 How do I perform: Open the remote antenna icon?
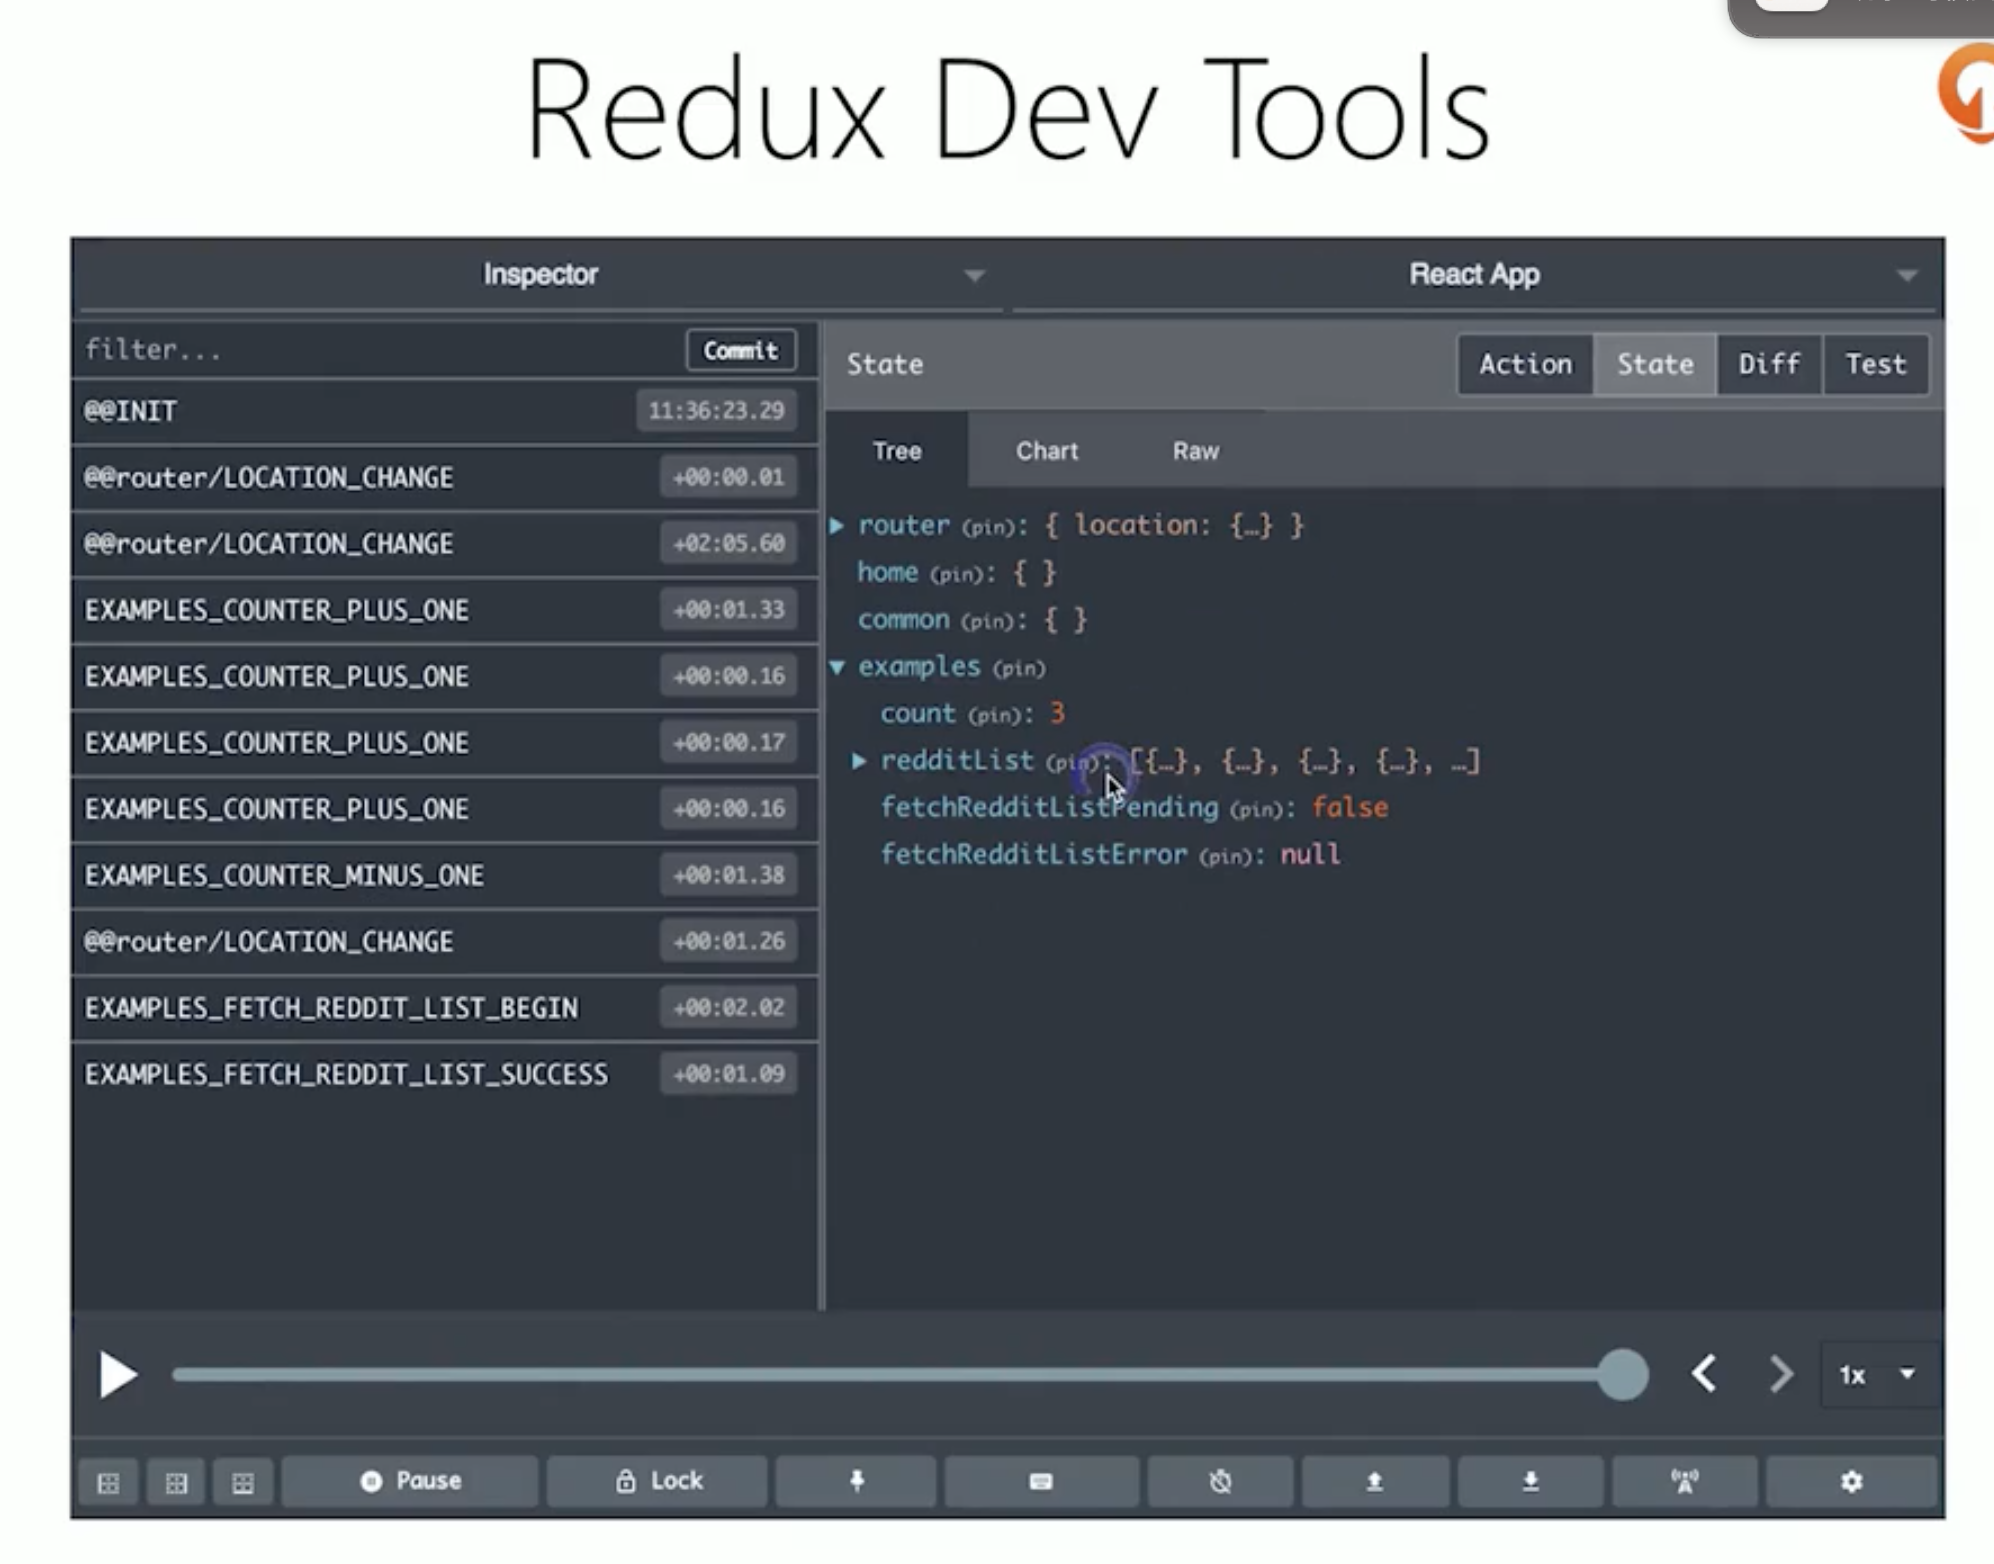(1685, 1481)
